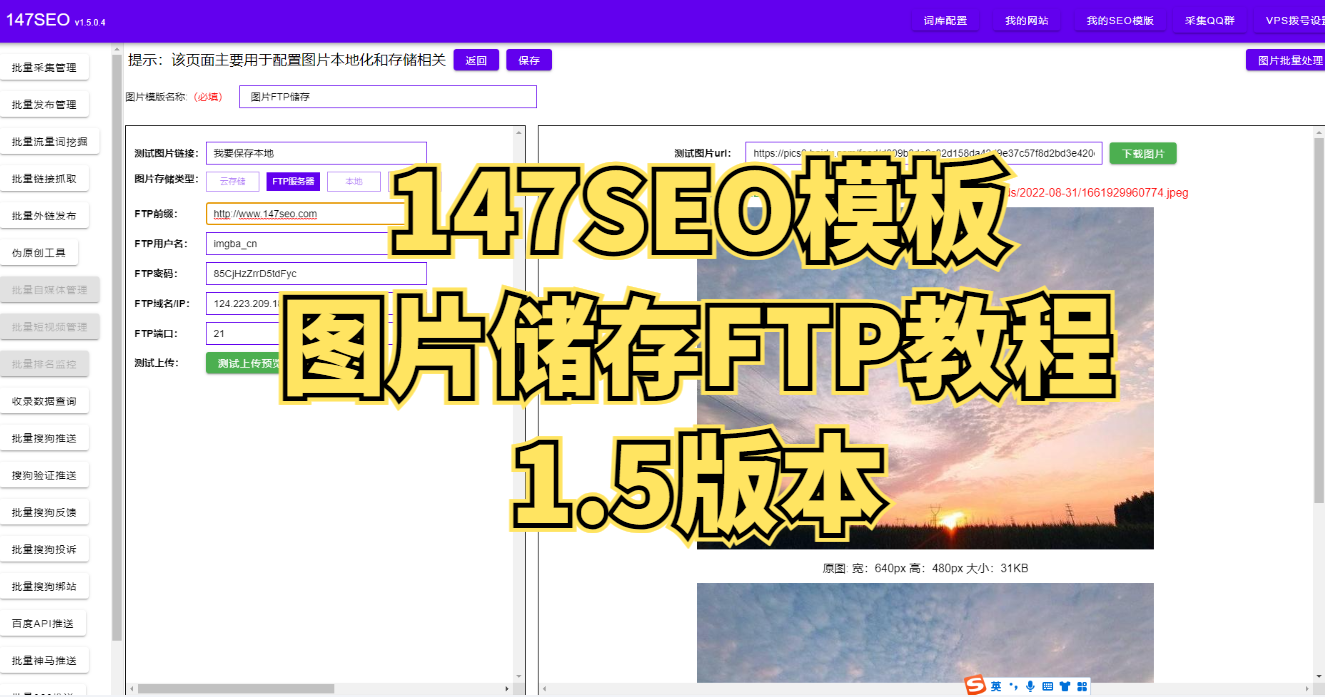Focus the 测试图片url input field
The width and height of the screenshot is (1325, 697).
(x=923, y=153)
